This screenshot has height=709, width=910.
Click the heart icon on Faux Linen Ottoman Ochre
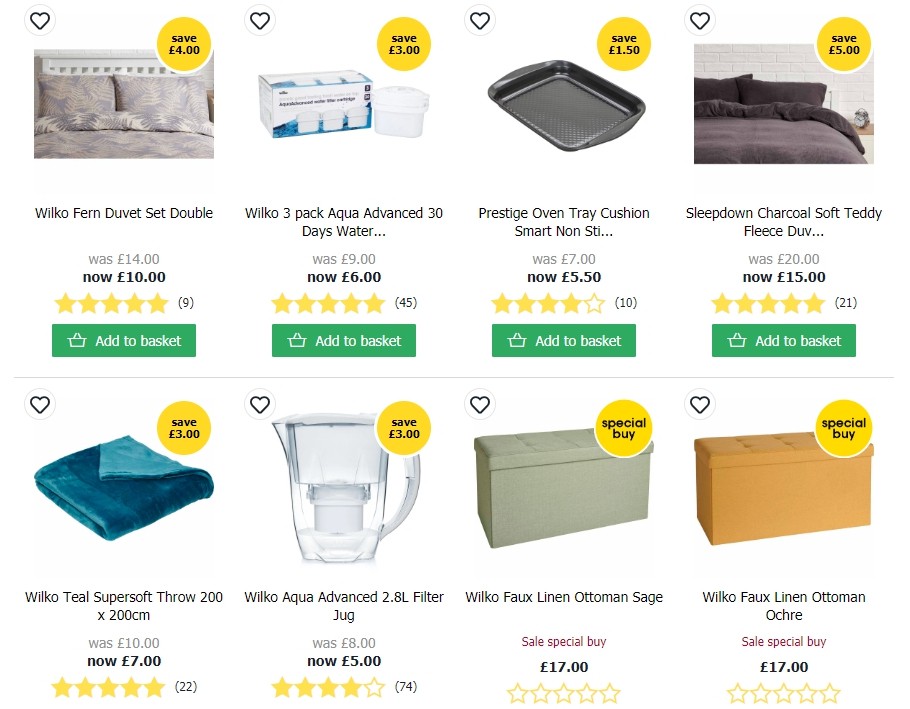700,404
